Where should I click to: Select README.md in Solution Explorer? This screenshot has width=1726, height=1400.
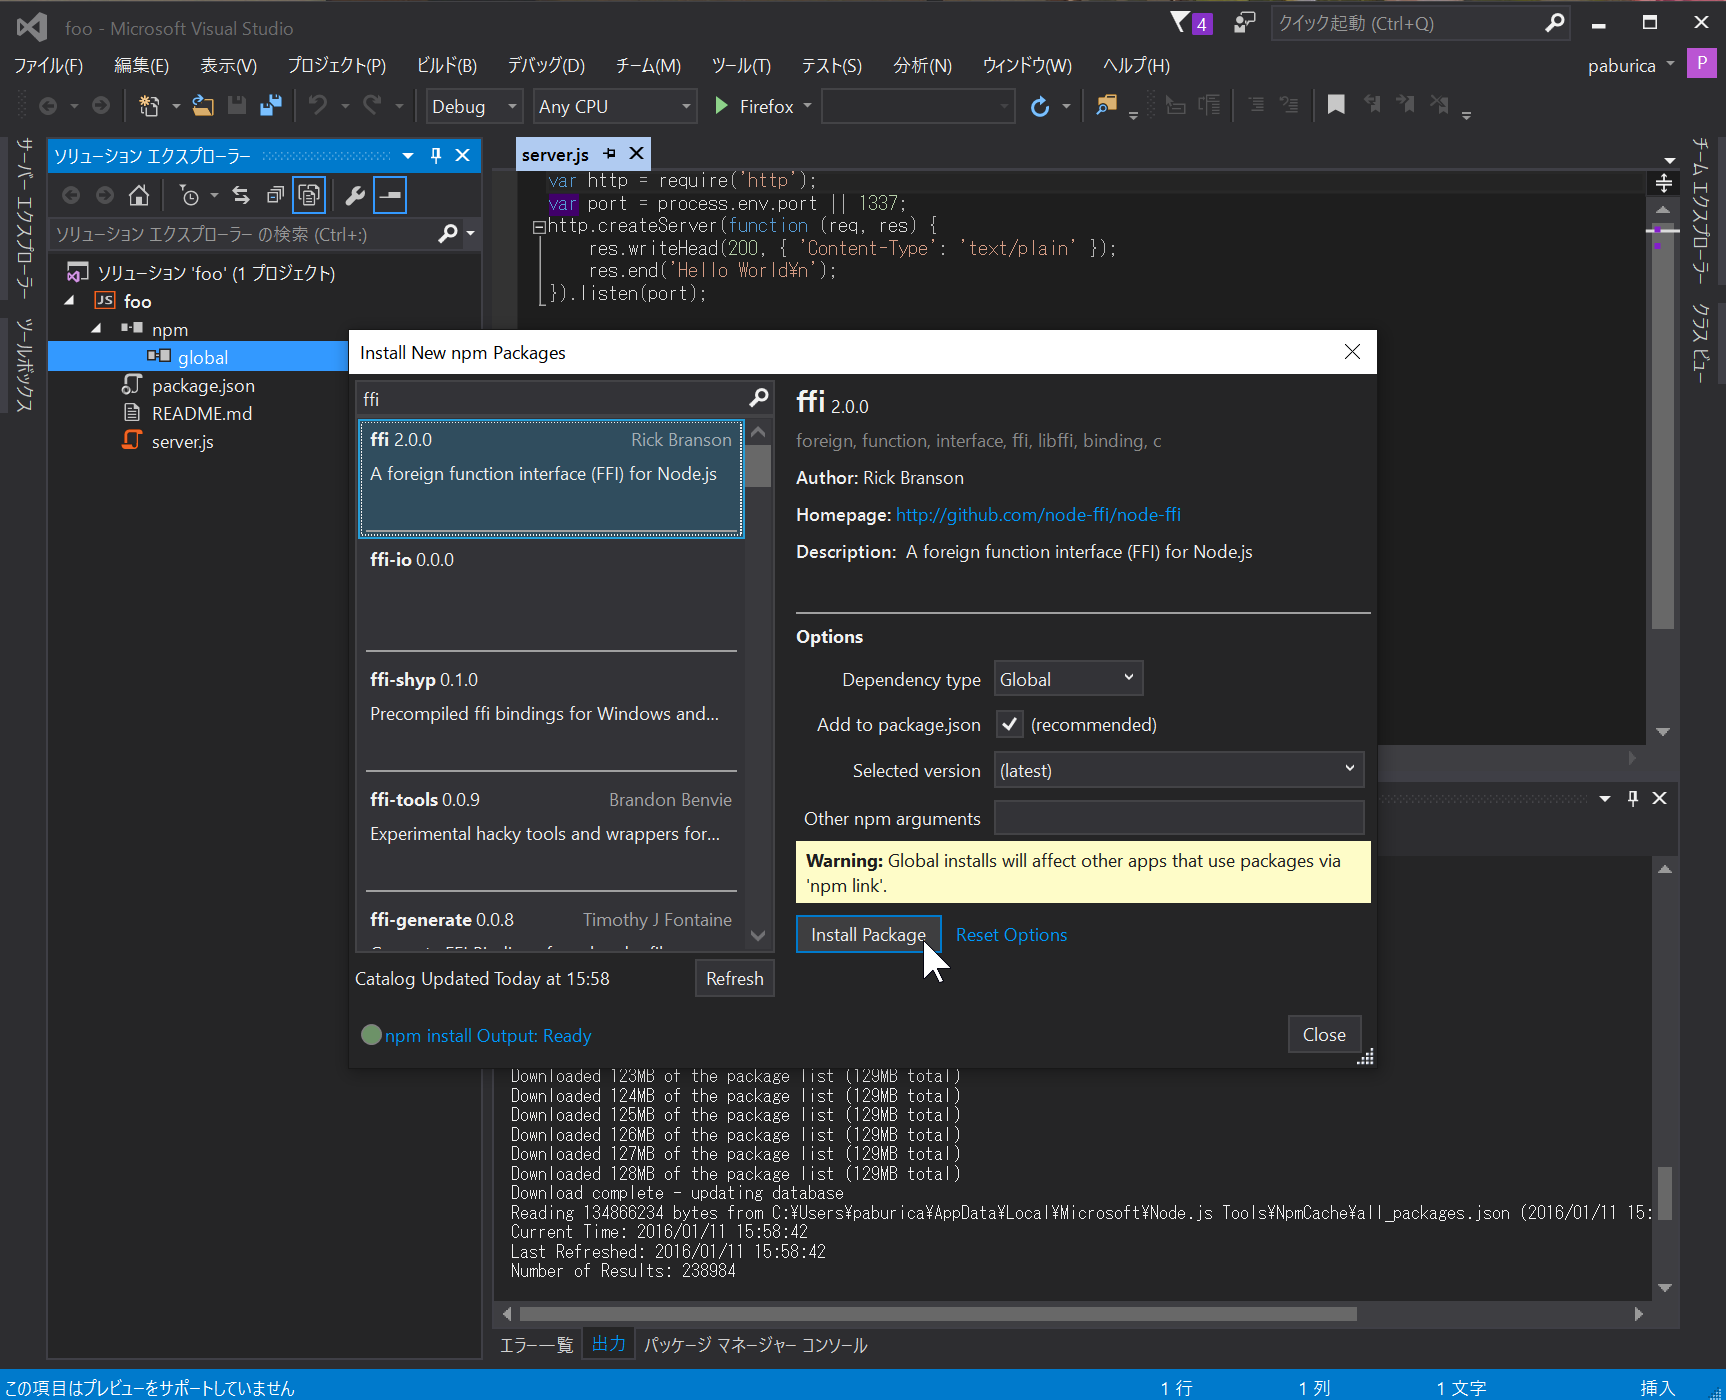coord(202,413)
